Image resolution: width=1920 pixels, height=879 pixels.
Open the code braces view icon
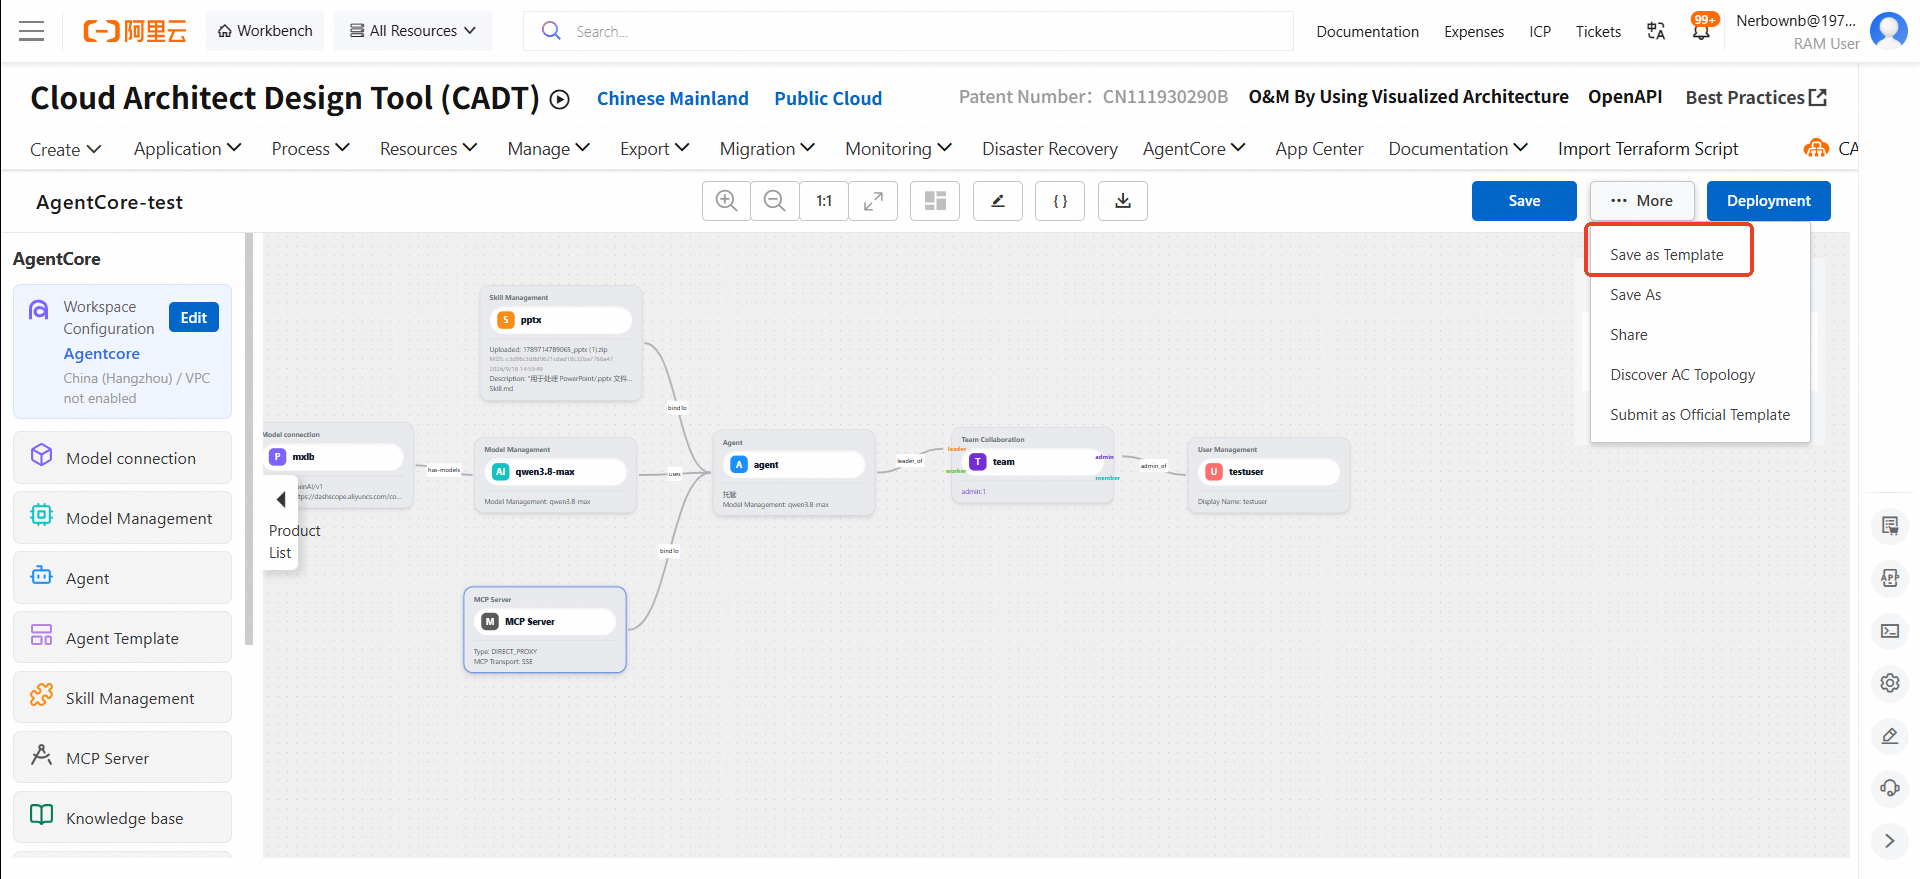coord(1060,201)
